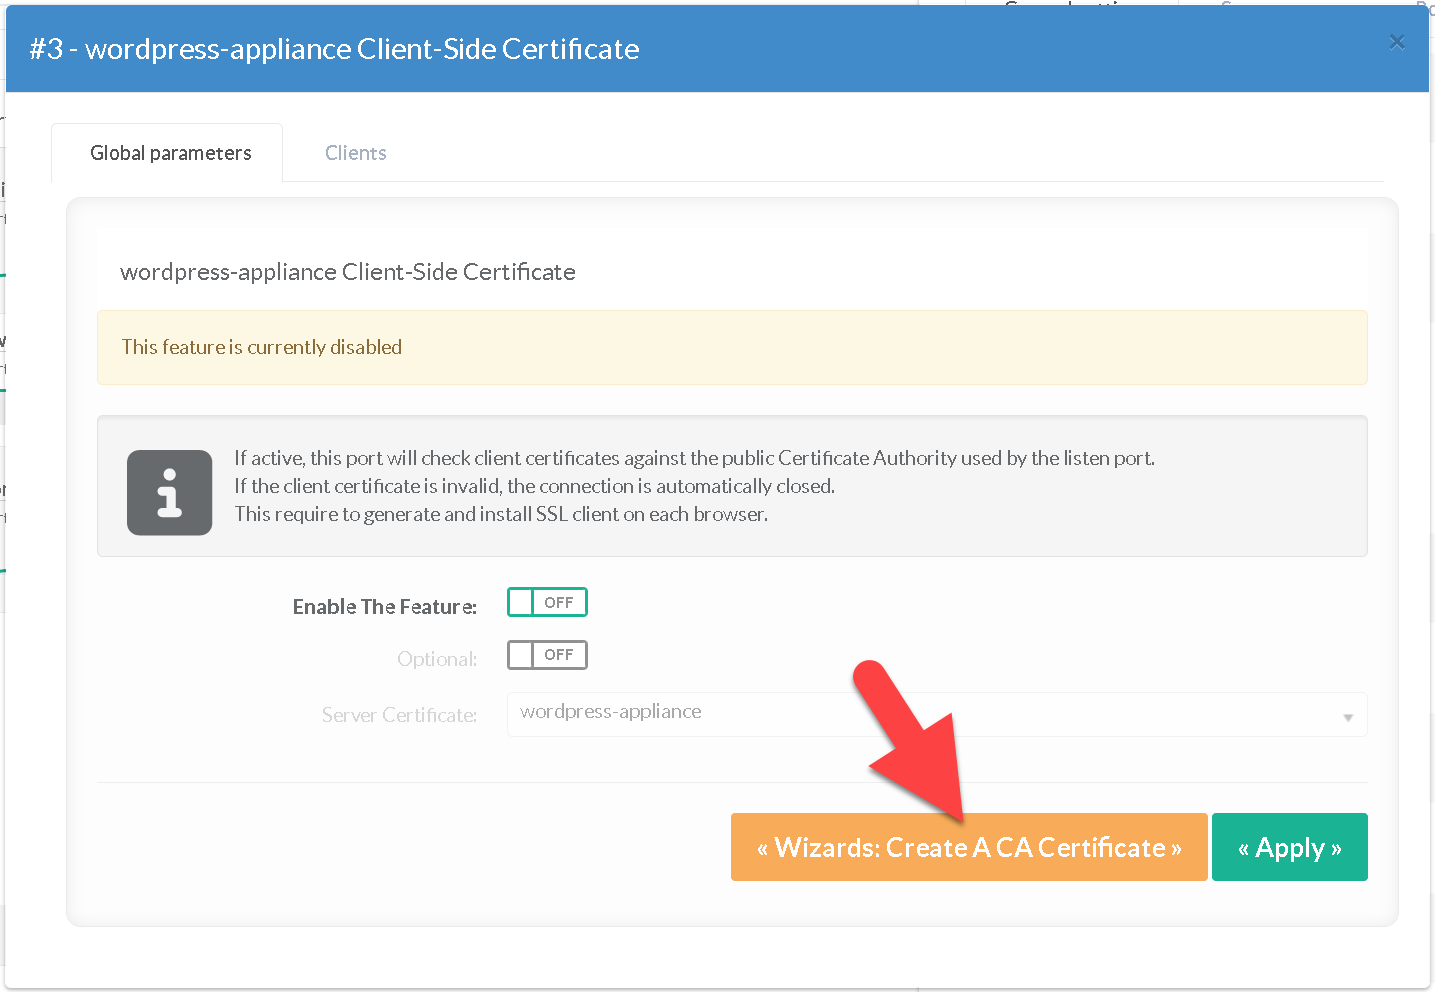The width and height of the screenshot is (1435, 992).
Task: Click the blue header title text
Action: (x=334, y=49)
